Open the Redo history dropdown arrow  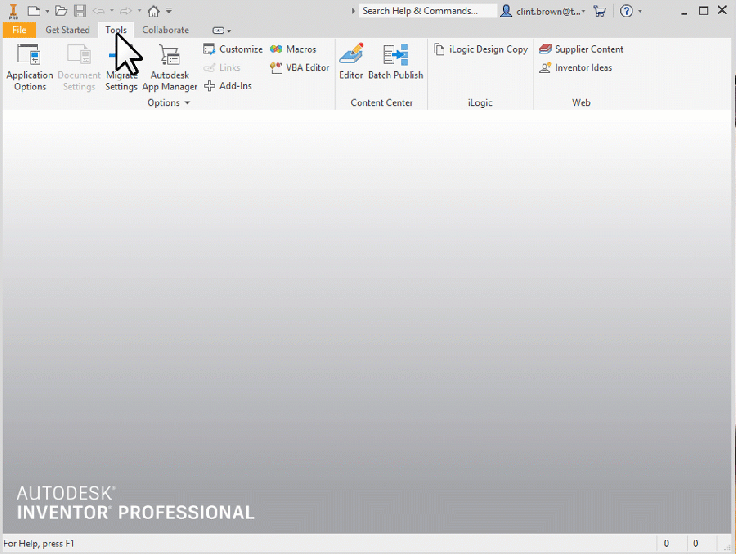[139, 10]
